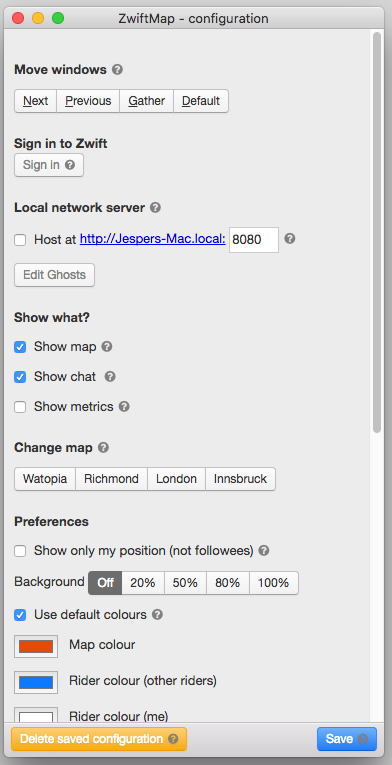Click the 8080 port input field
This screenshot has height=765, width=392.
coord(254,240)
